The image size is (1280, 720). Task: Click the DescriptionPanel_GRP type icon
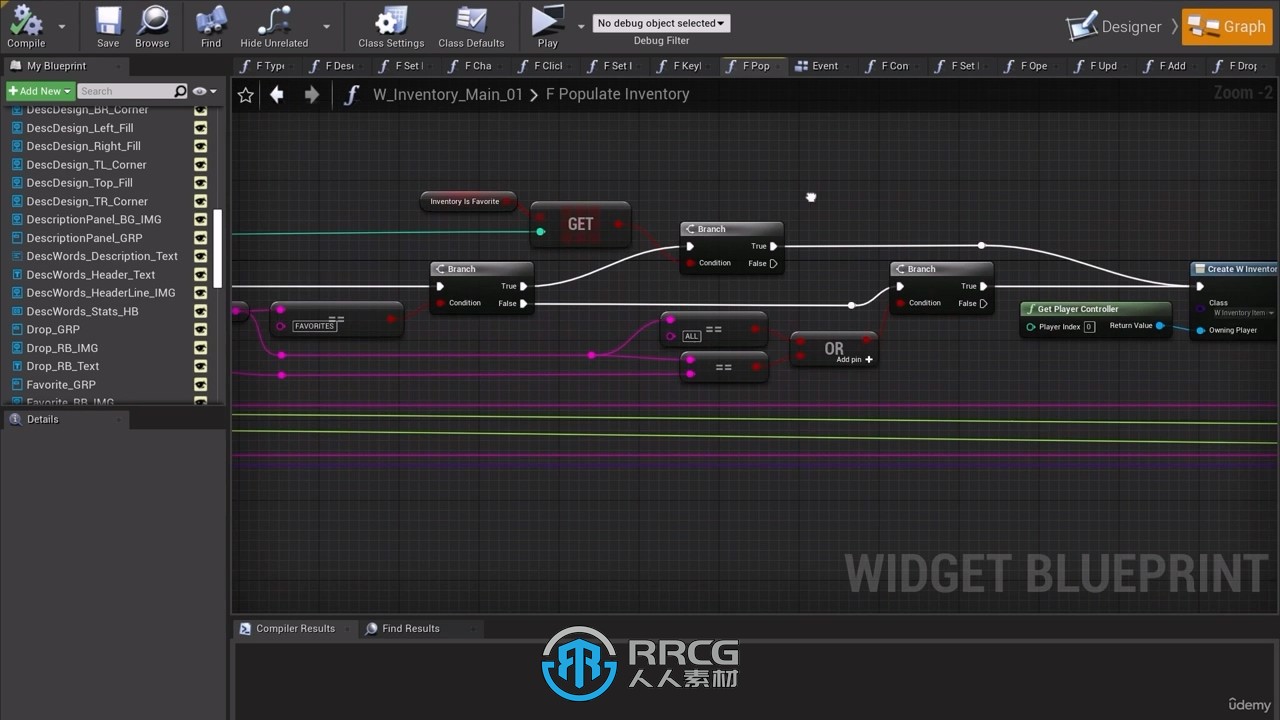click(x=17, y=238)
